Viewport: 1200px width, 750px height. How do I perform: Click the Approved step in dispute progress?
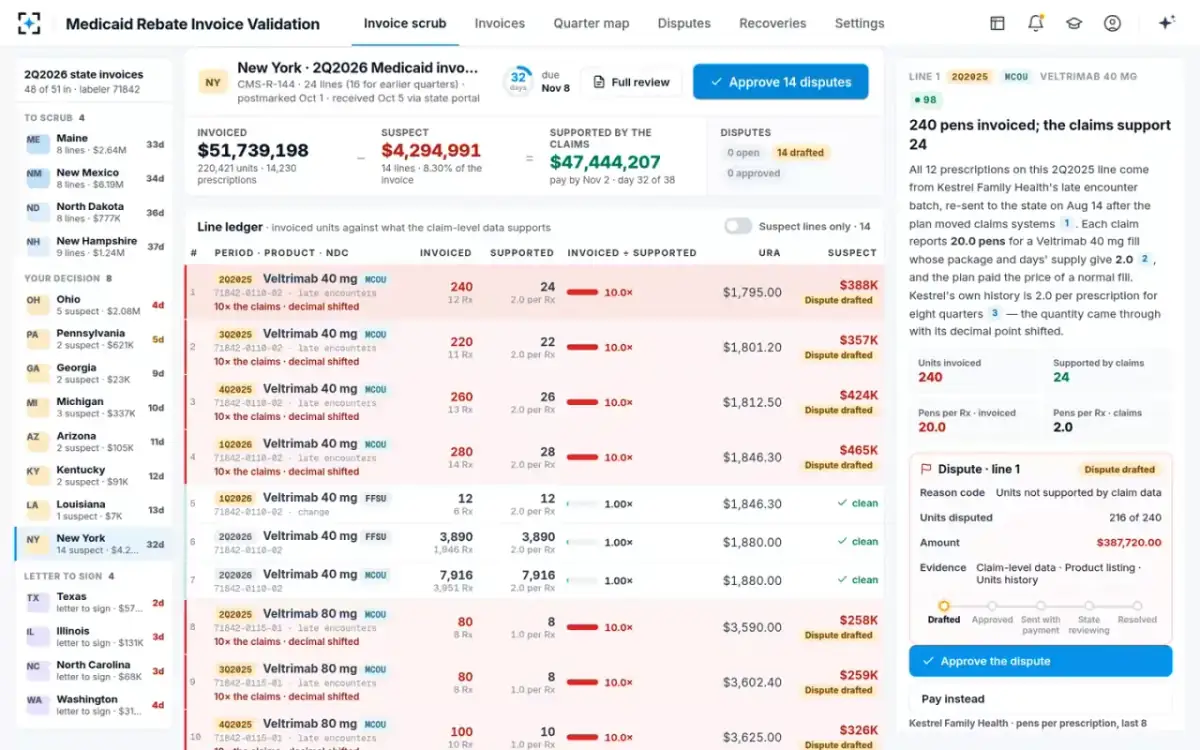point(992,612)
